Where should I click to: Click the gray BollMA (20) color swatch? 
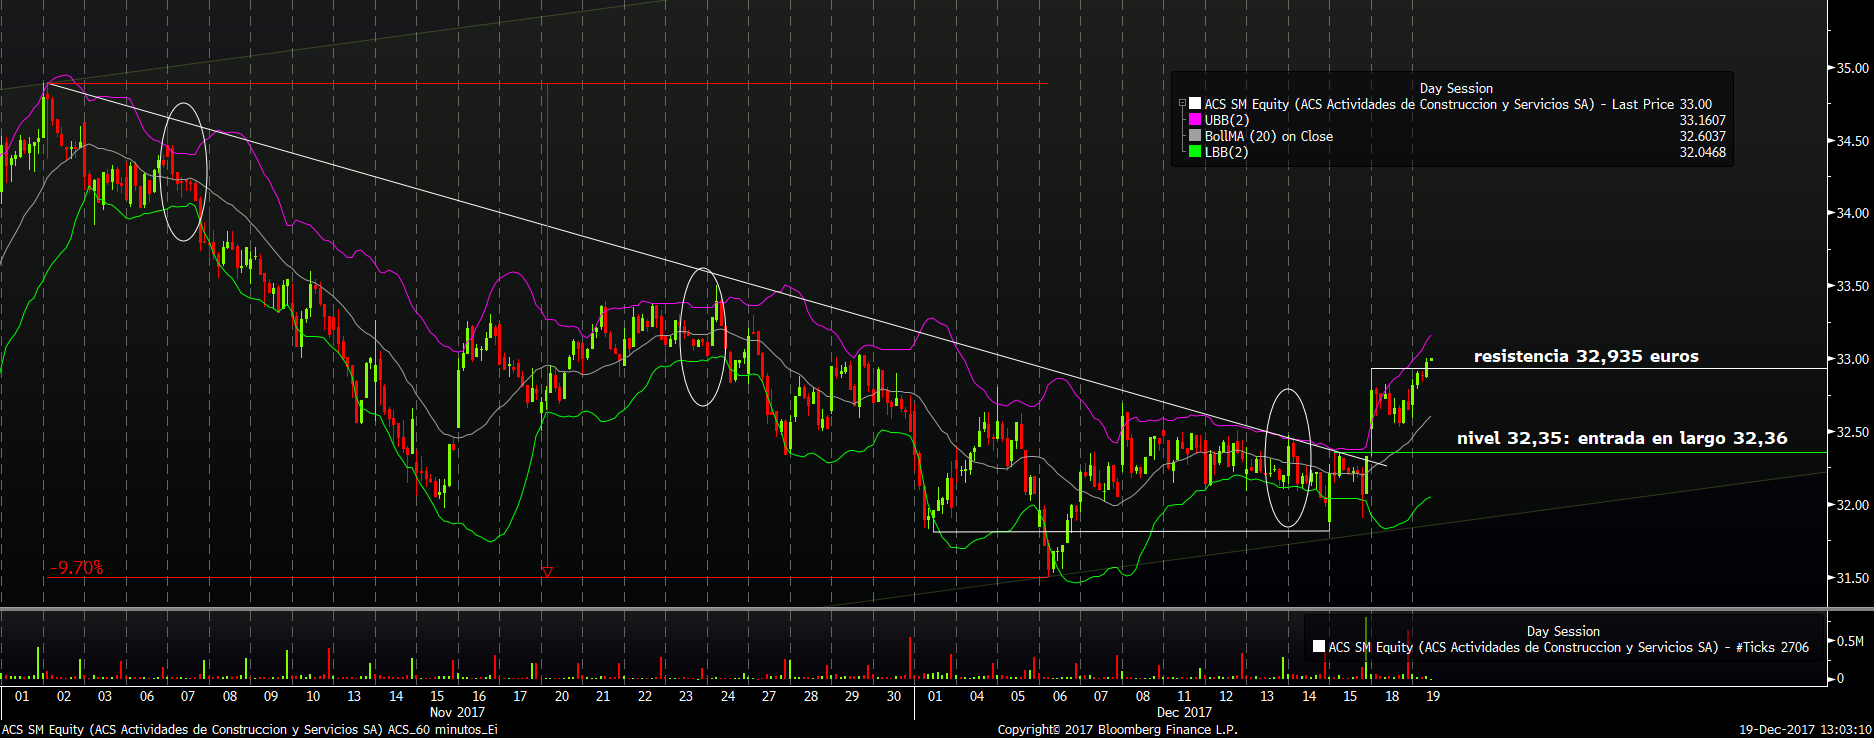coord(1195,136)
